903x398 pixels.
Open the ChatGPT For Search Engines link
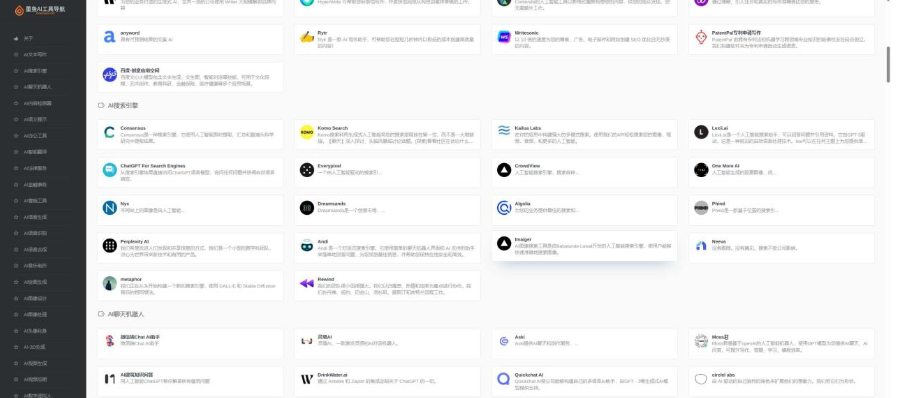[153, 166]
